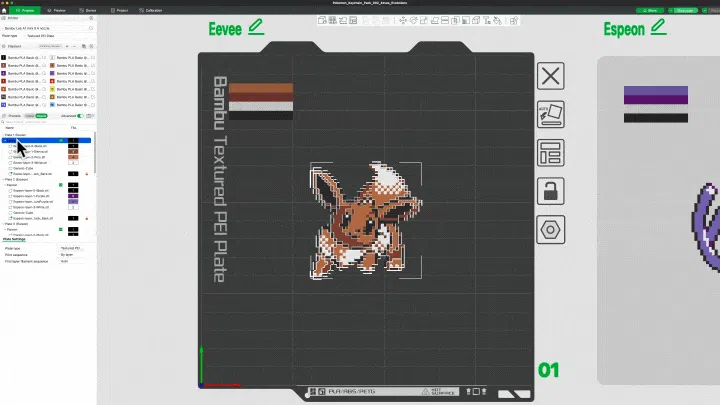
Task: Collapse the Plate 1 tree node
Action: click(x=3, y=135)
